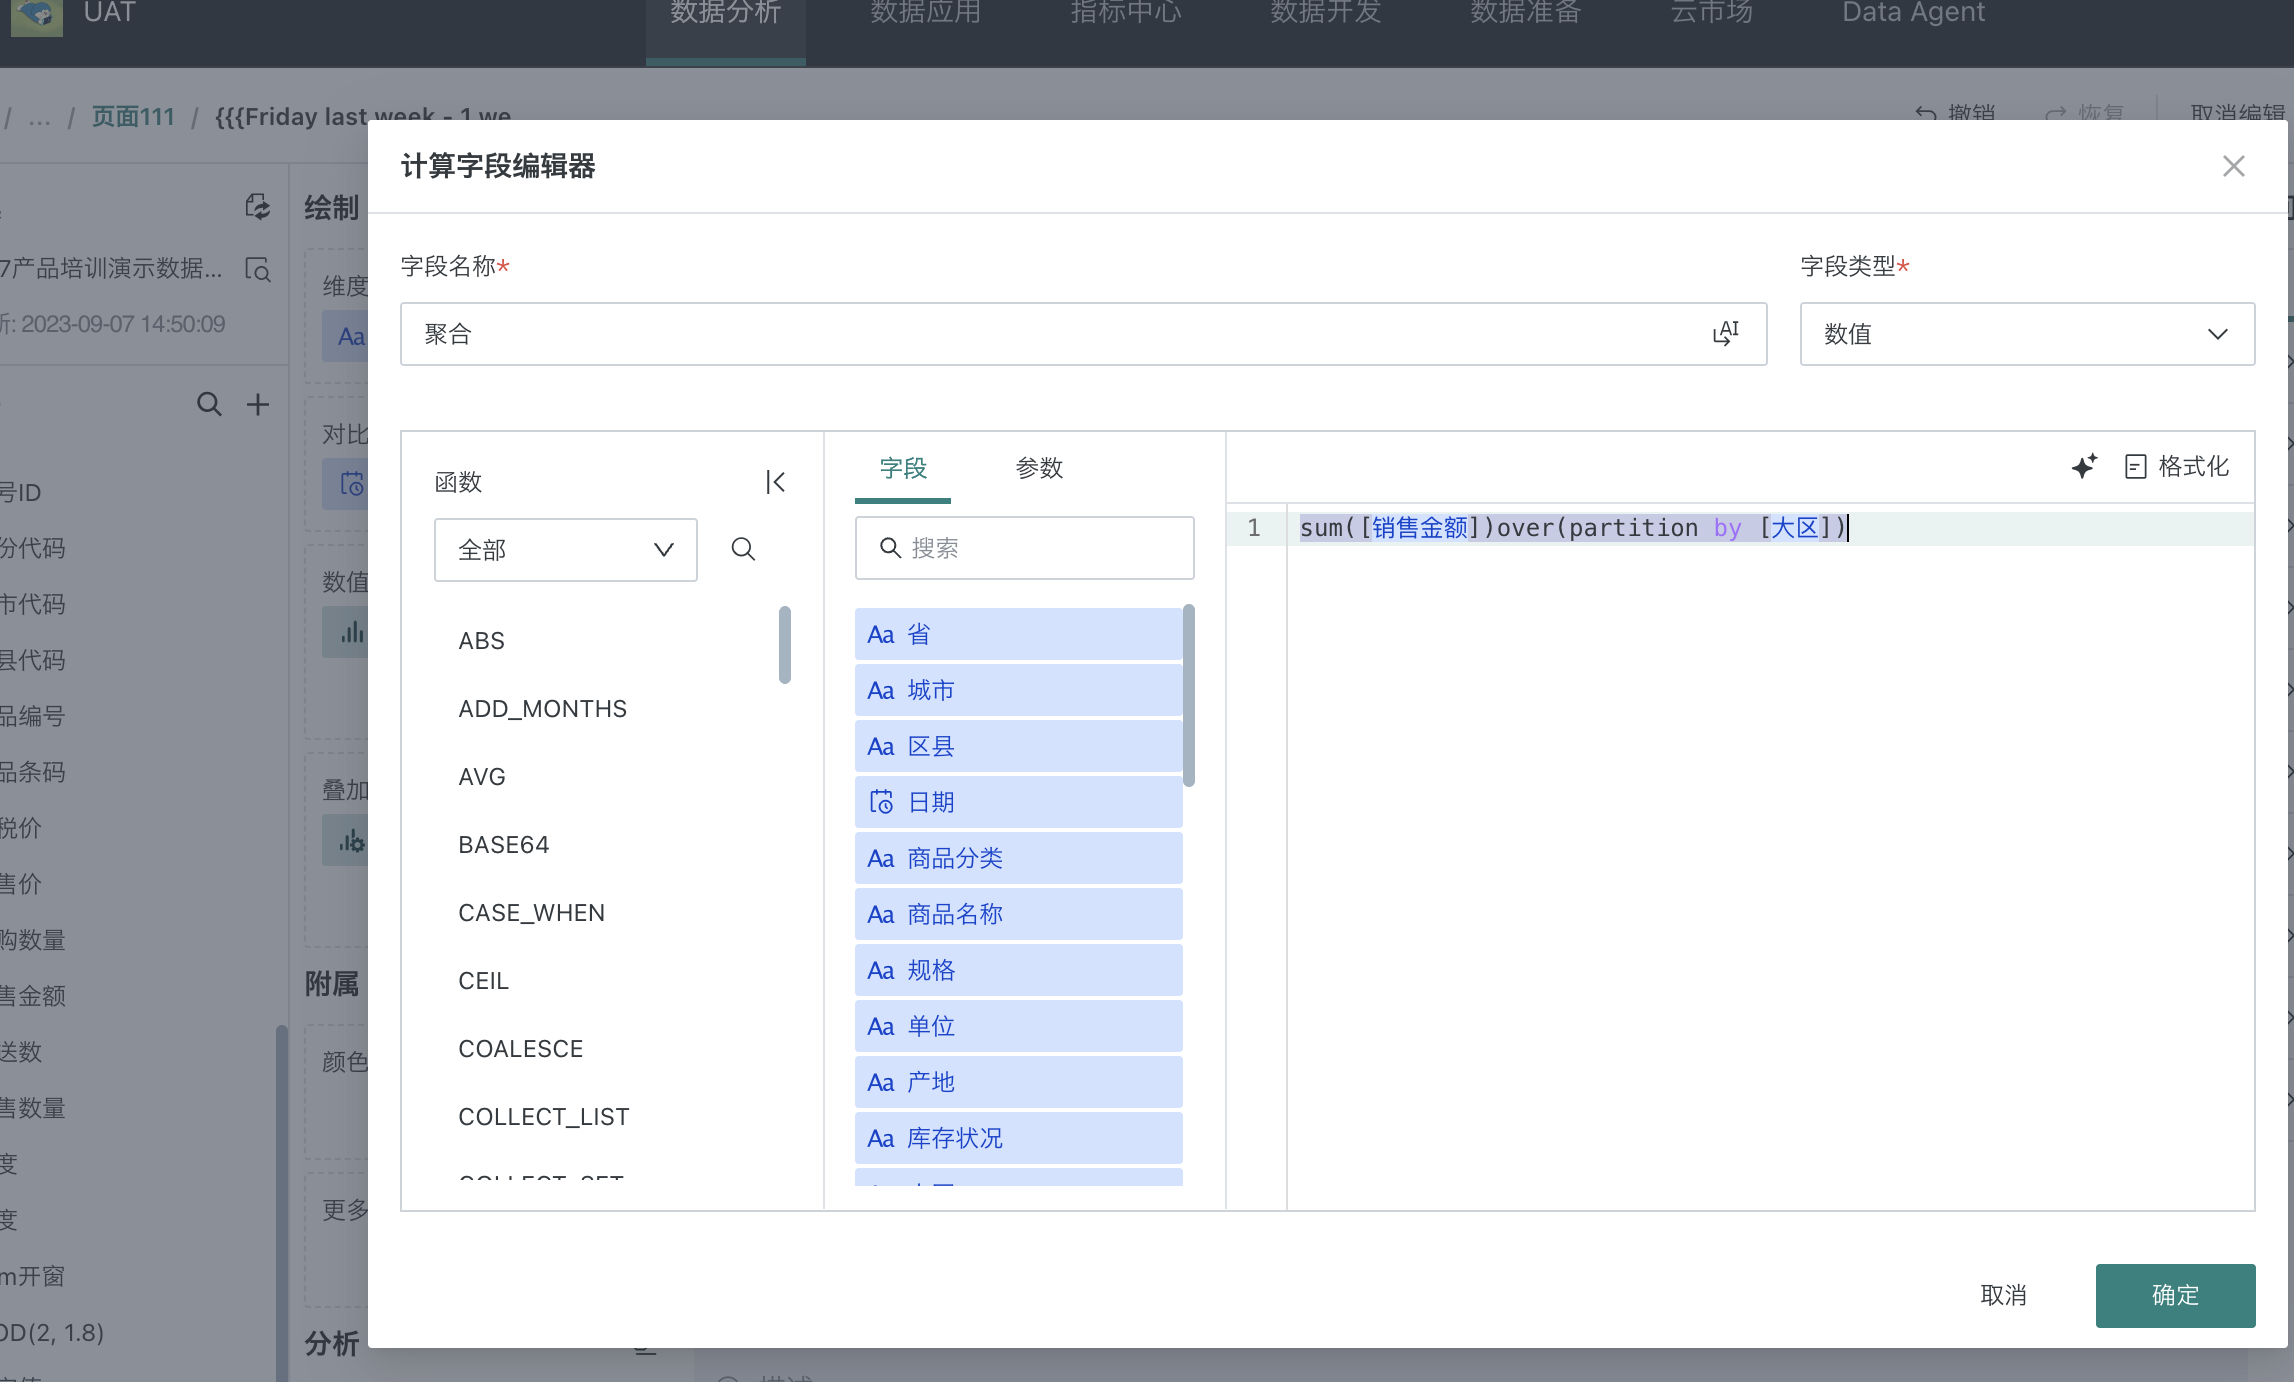Image resolution: width=2294 pixels, height=1382 pixels.
Task: Click the AI sparkle icon above formula editor
Action: pos(2084,466)
